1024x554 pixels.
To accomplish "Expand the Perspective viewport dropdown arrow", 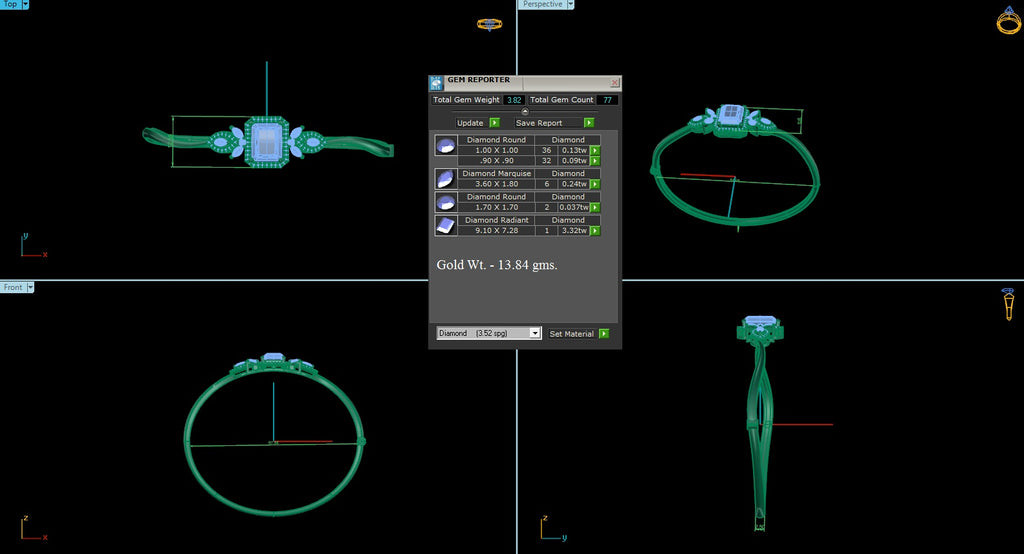I will (570, 4).
